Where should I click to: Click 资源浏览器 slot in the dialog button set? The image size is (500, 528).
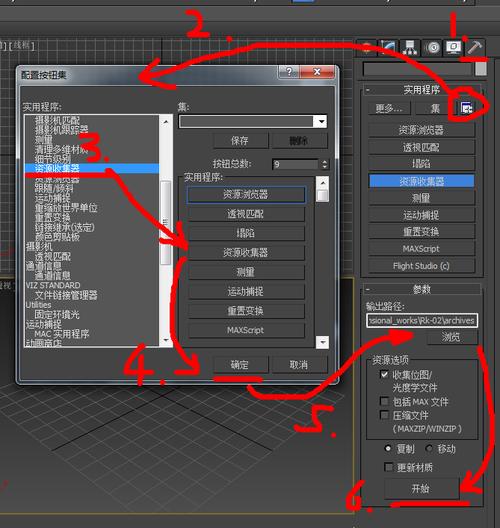pyautogui.click(x=246, y=195)
